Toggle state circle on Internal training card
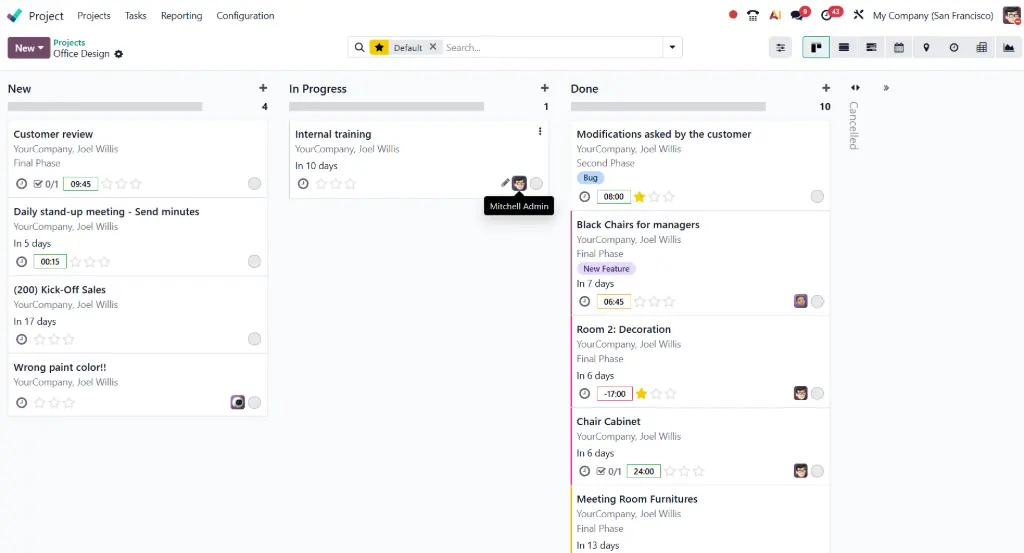The image size is (1024, 553). [536, 184]
